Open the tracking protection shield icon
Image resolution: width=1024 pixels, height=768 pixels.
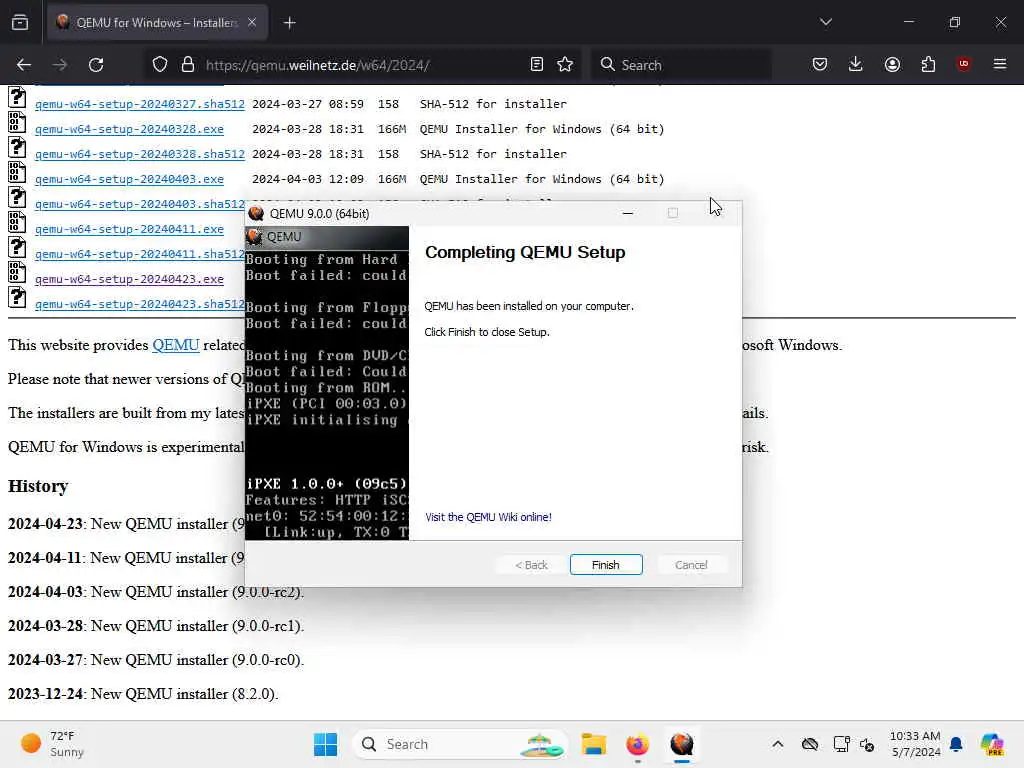tap(160, 65)
